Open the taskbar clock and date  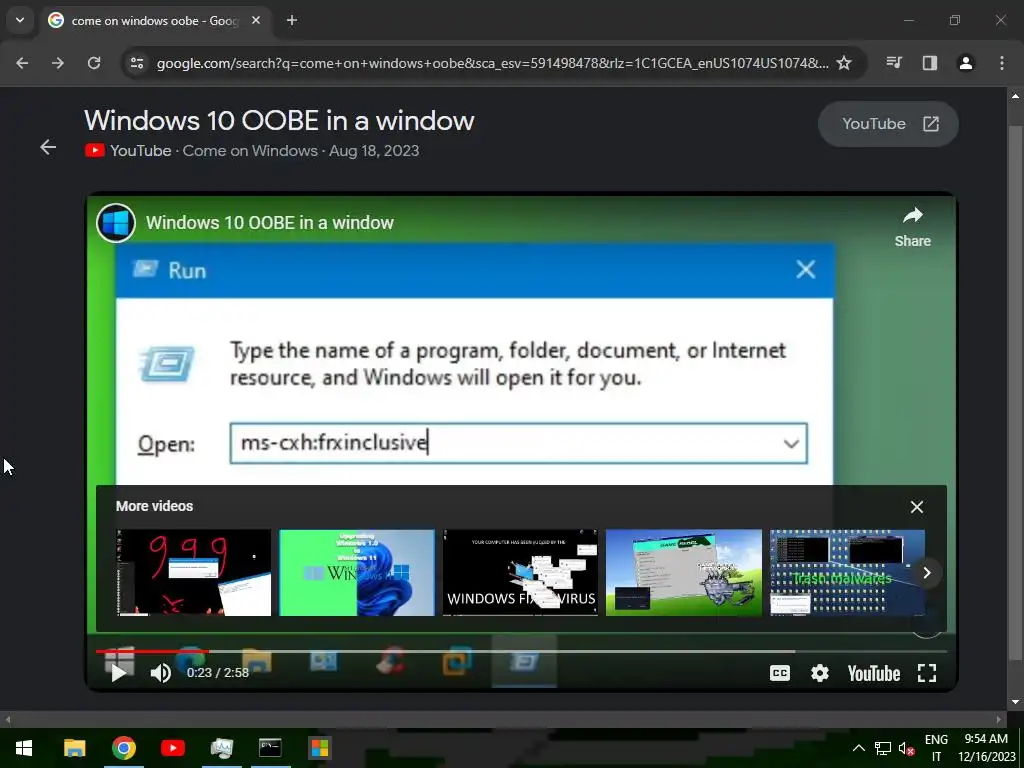pyautogui.click(x=987, y=748)
